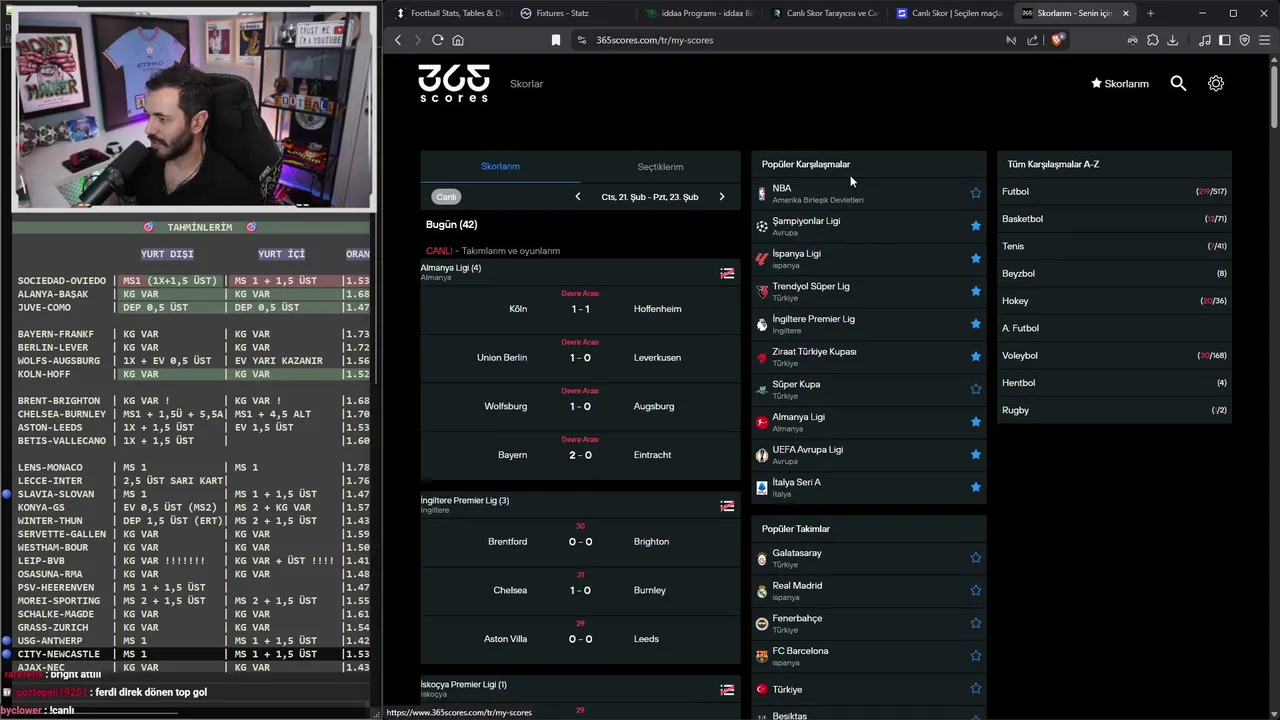Open the Football Stats, Tables browser tab
The width and height of the screenshot is (1280, 720).
pyautogui.click(x=448, y=13)
